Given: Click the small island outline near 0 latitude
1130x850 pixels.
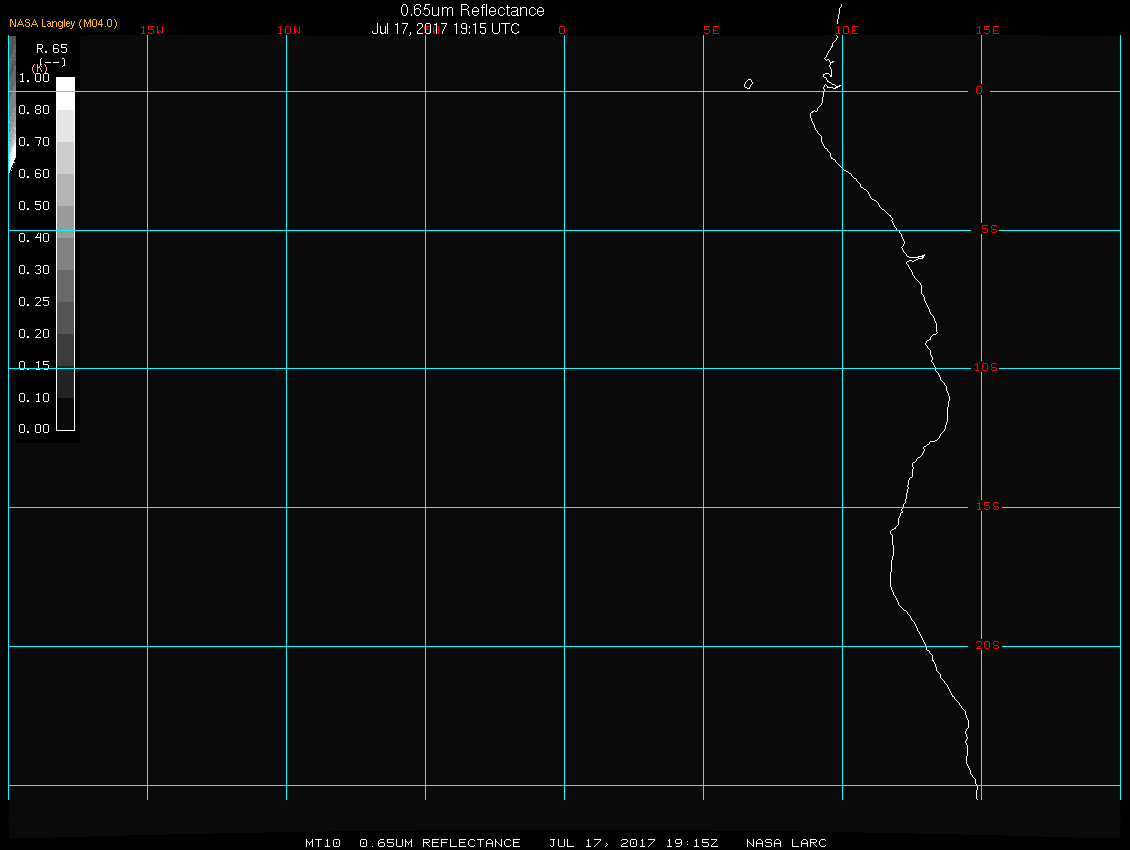Looking at the screenshot, I should [x=748, y=84].
